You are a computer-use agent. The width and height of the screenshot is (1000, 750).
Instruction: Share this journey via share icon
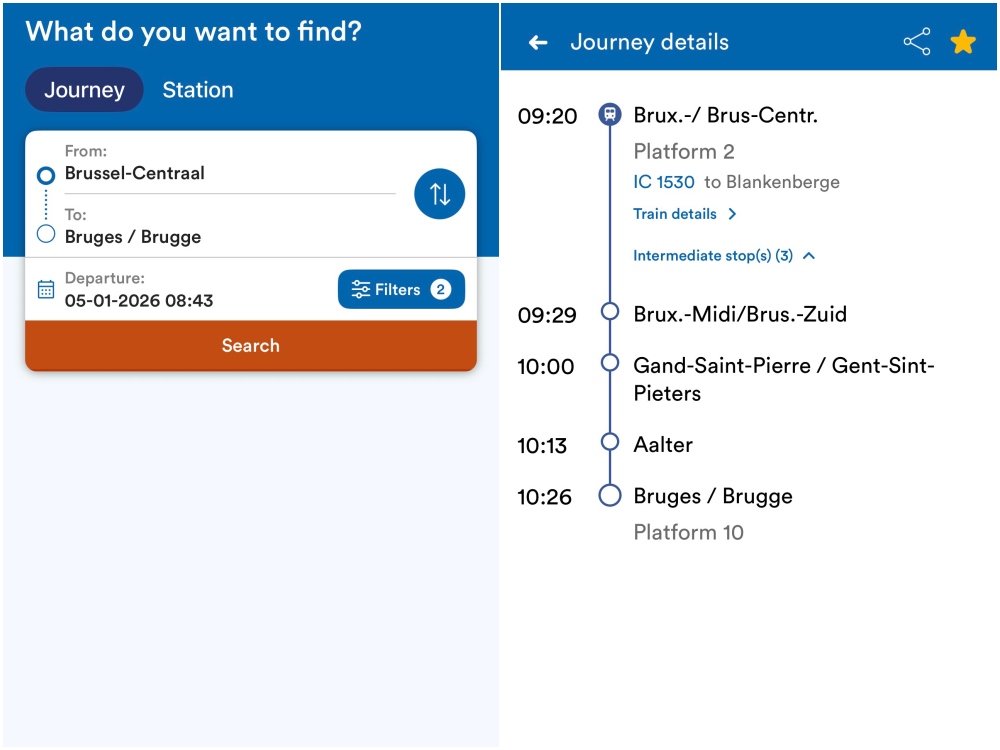916,42
